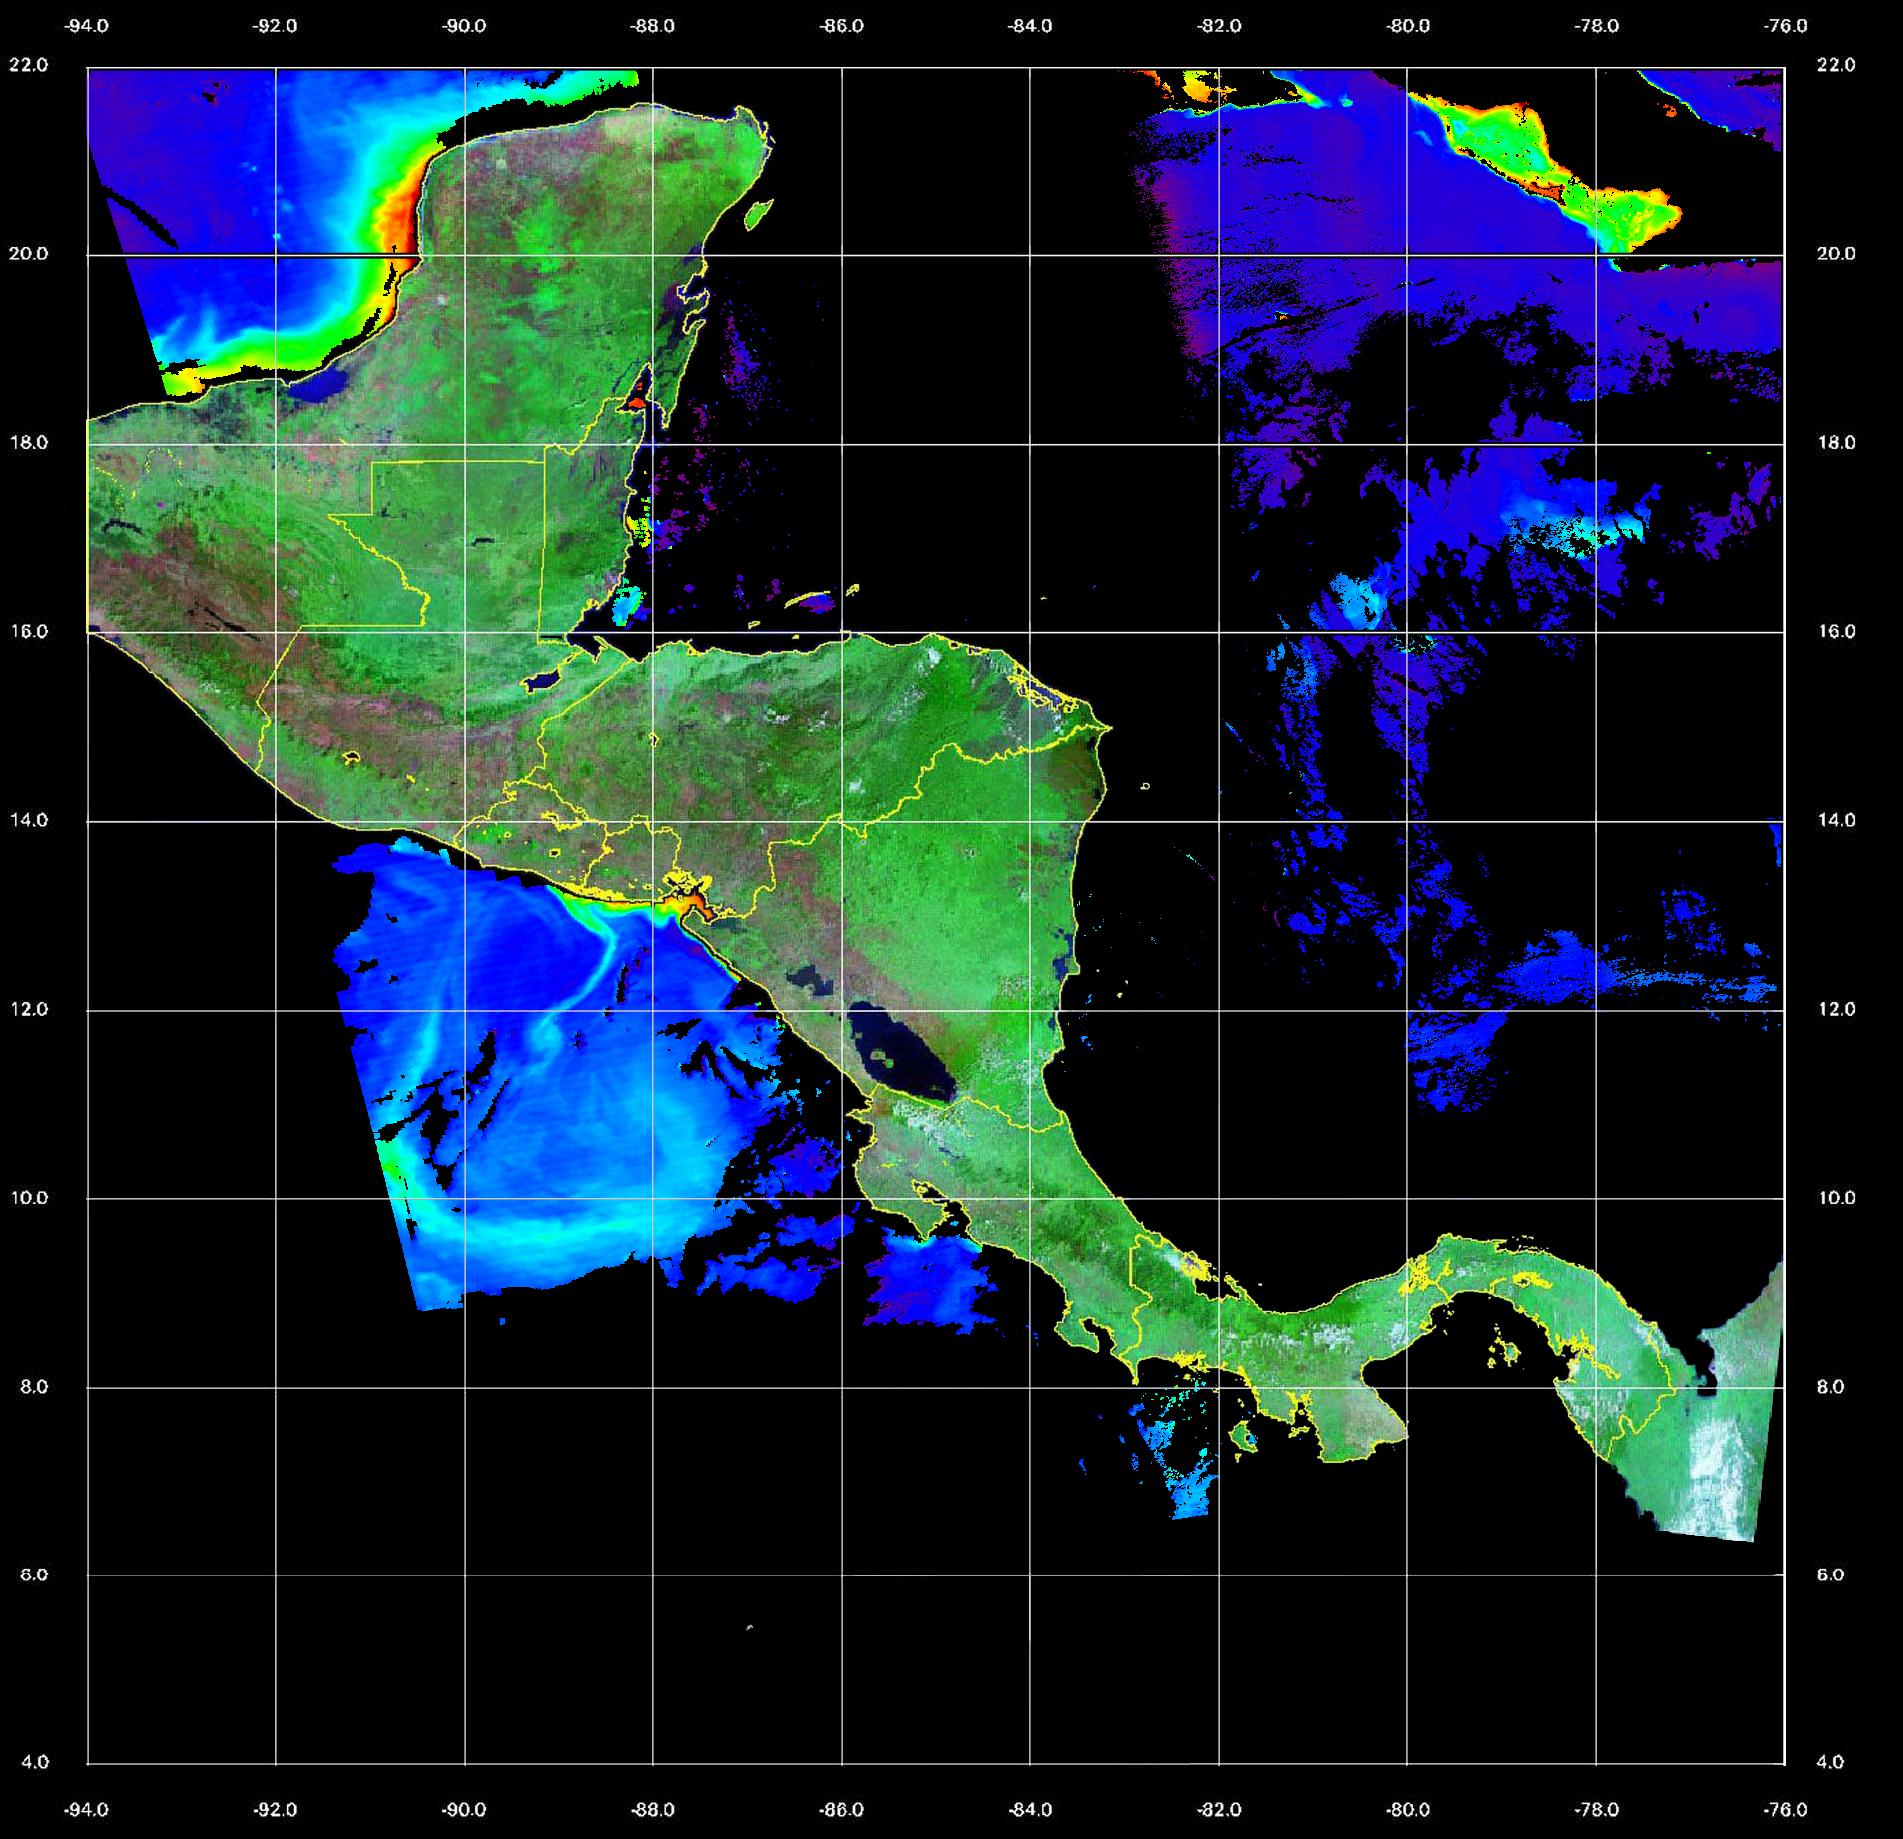Click the right axis label 10.0

[x=1835, y=1198]
